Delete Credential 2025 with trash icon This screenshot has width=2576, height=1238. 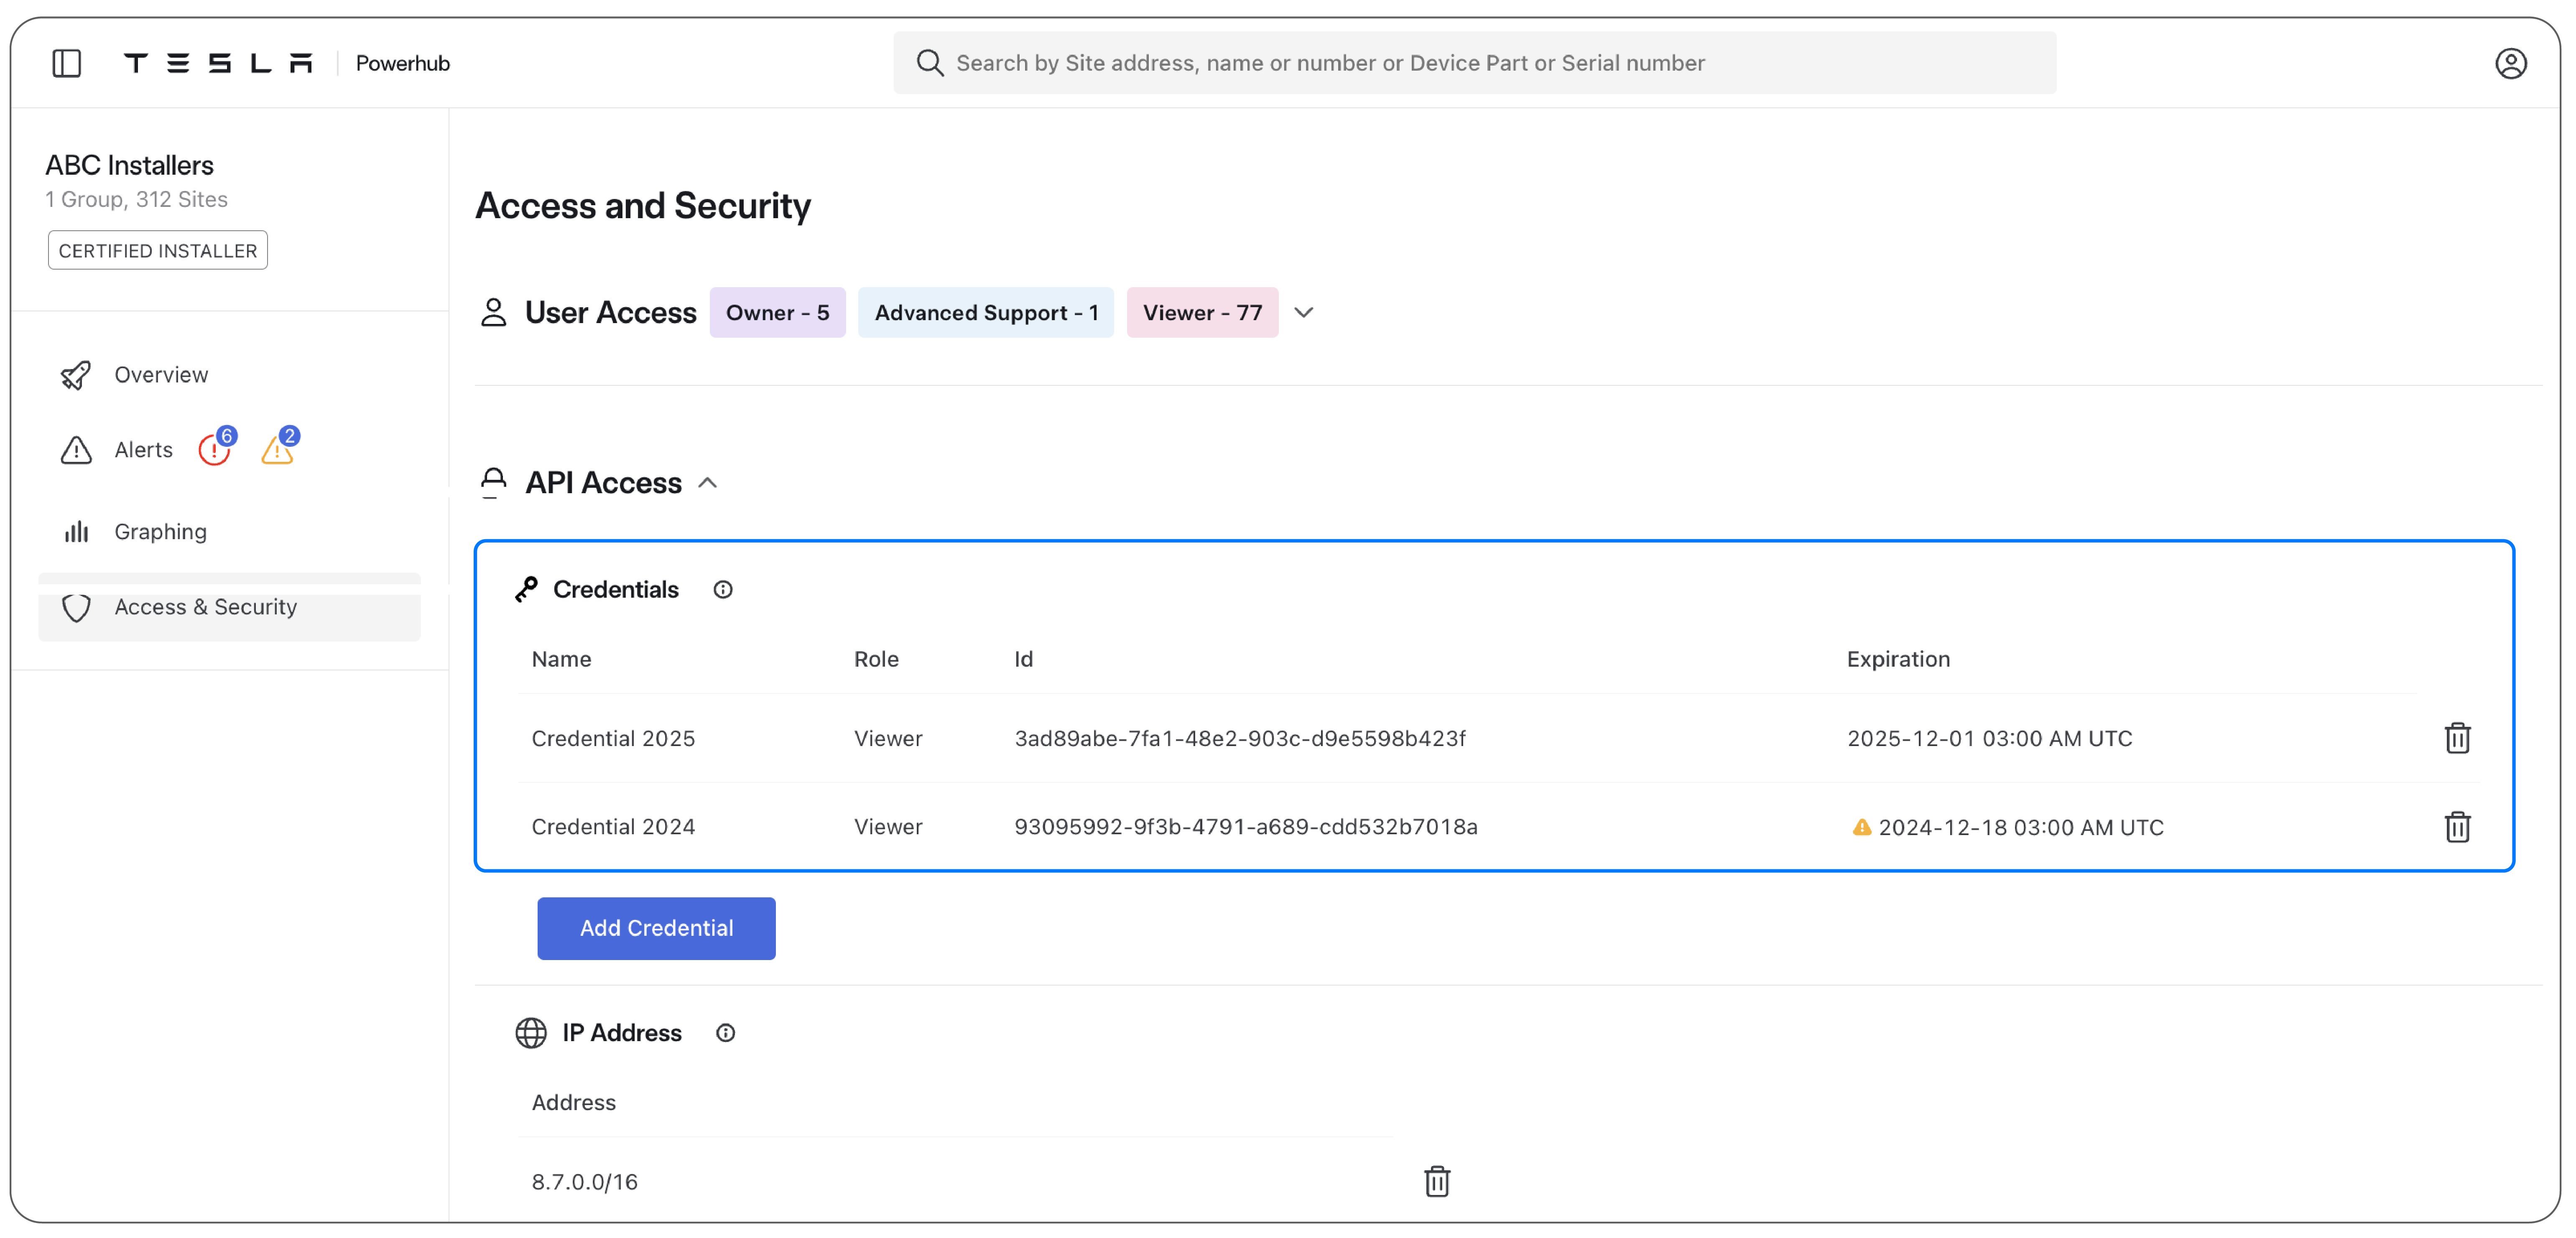[2457, 738]
